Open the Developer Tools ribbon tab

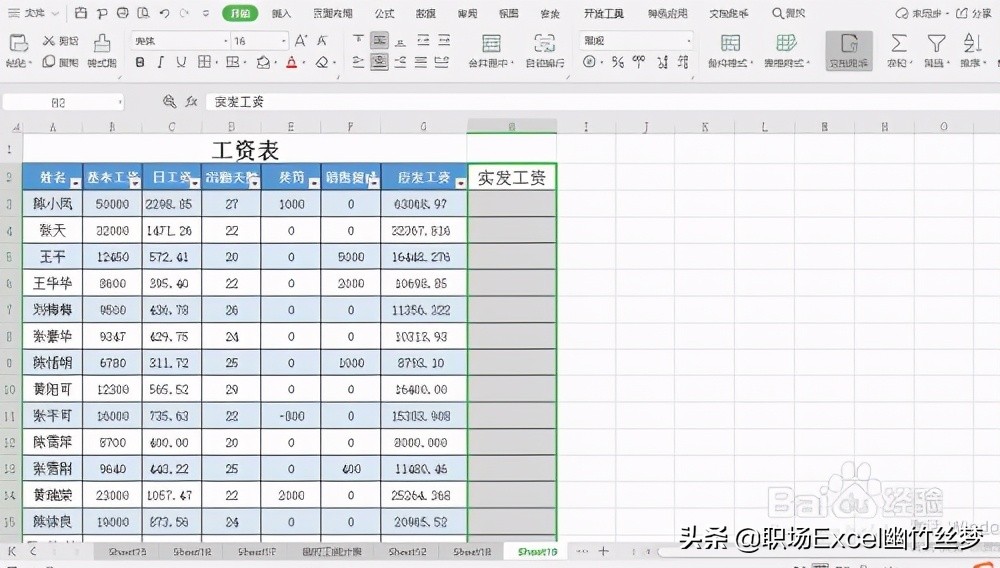[x=603, y=13]
